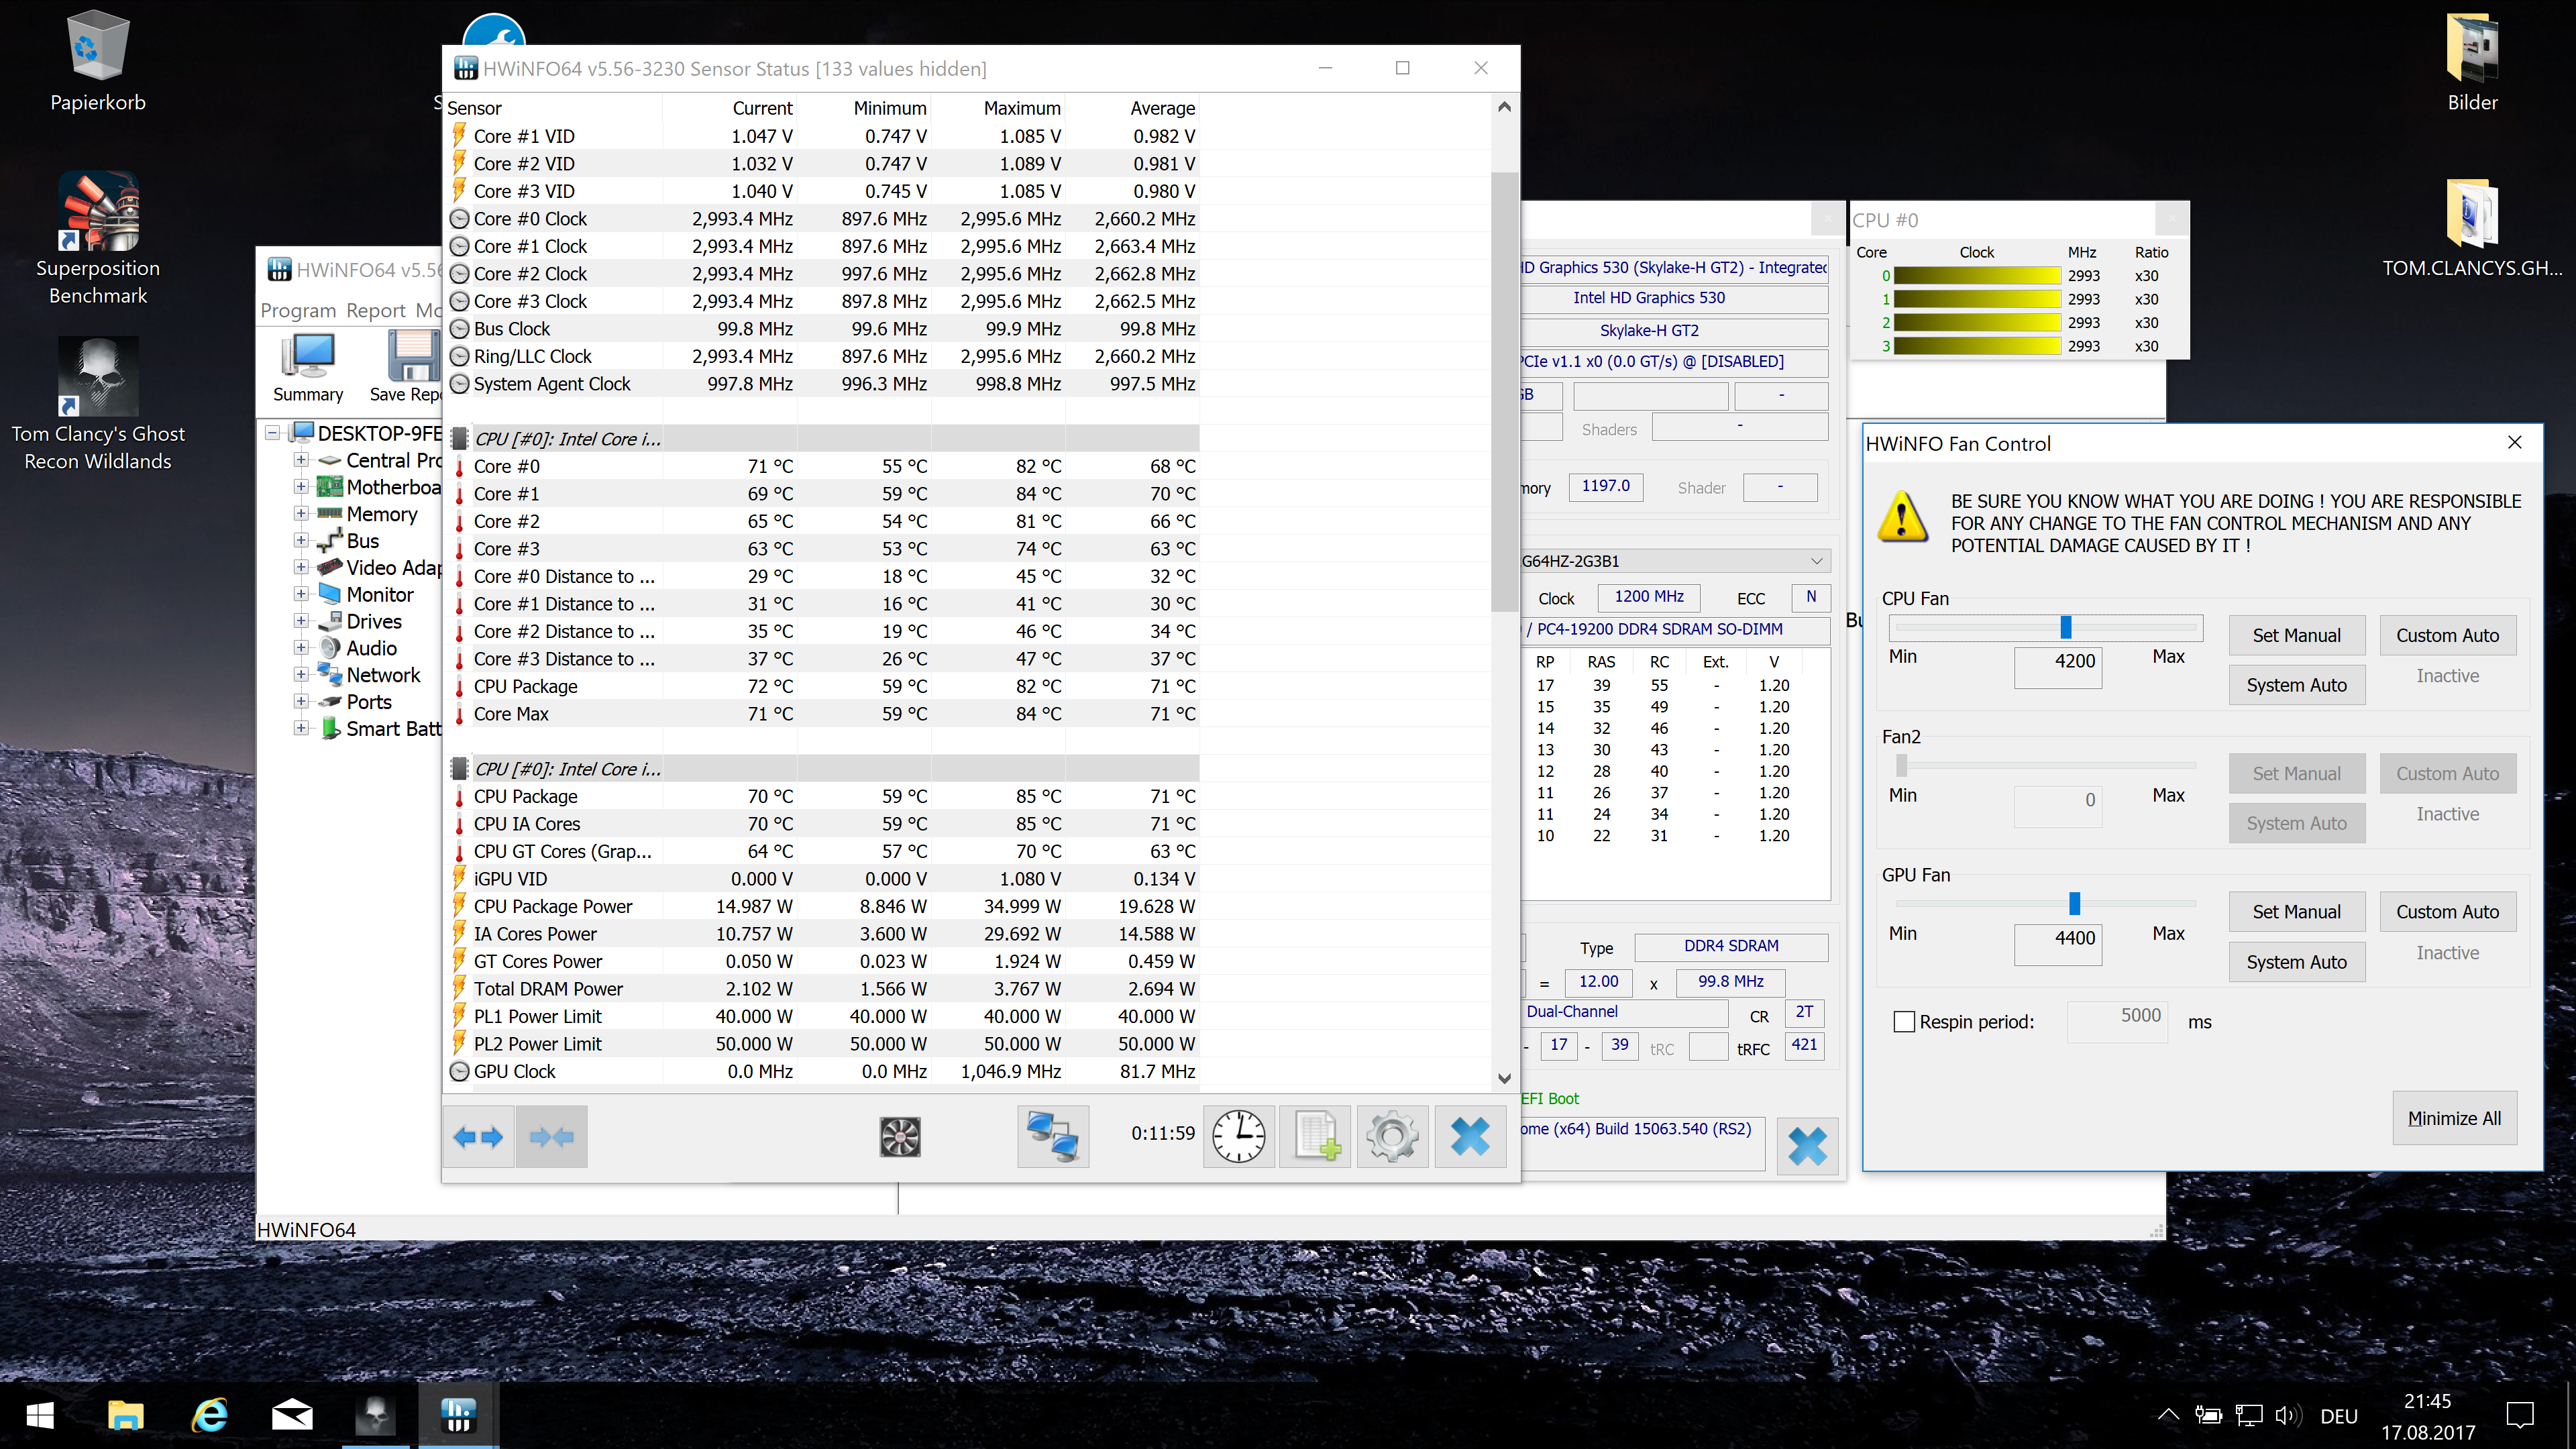Close sensor window via blue X icon
The image size is (2576, 1449).
(x=1470, y=1136)
